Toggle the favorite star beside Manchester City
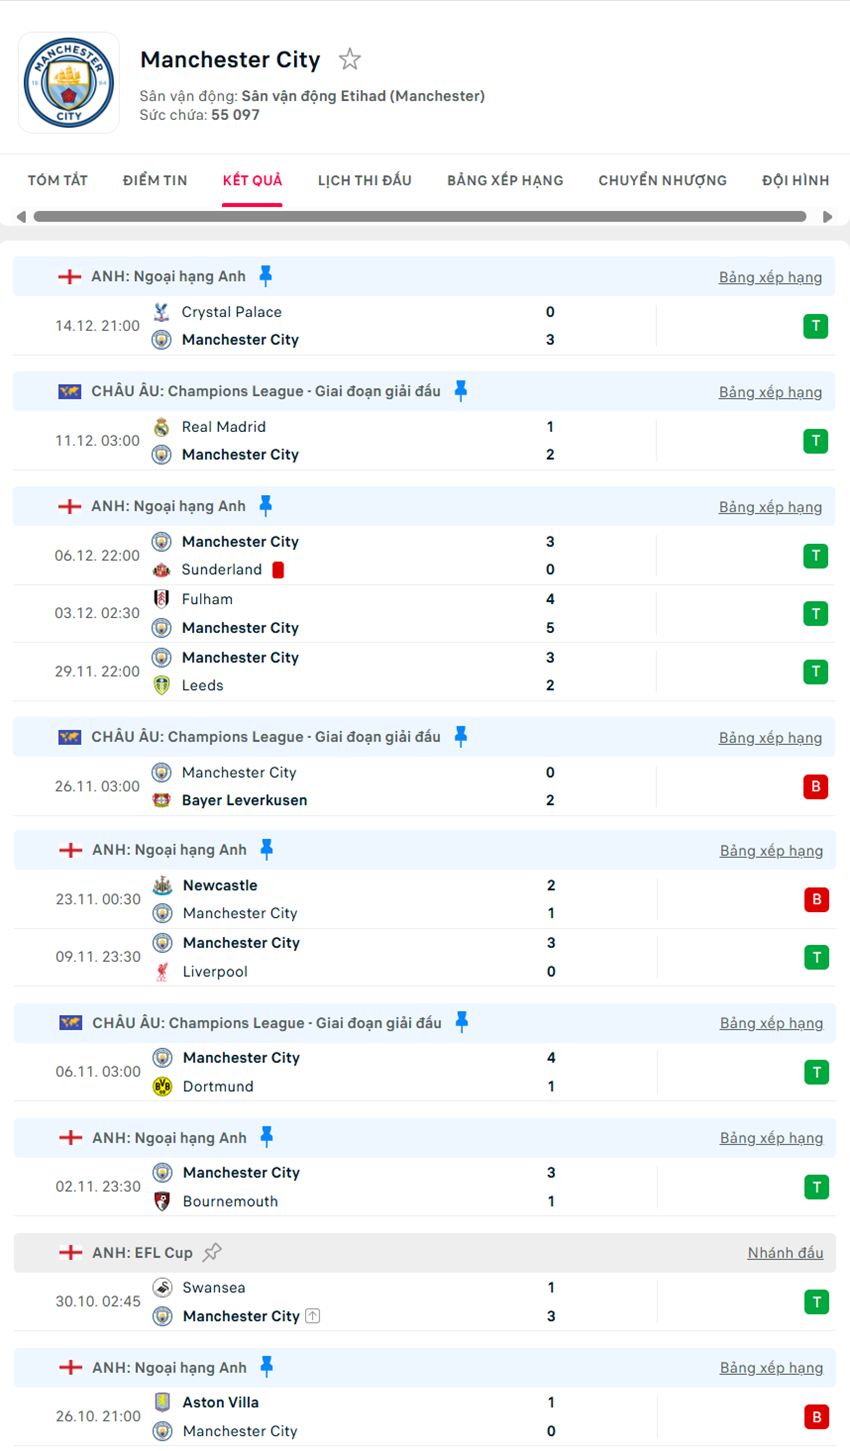The height and width of the screenshot is (1451, 850). [x=349, y=60]
